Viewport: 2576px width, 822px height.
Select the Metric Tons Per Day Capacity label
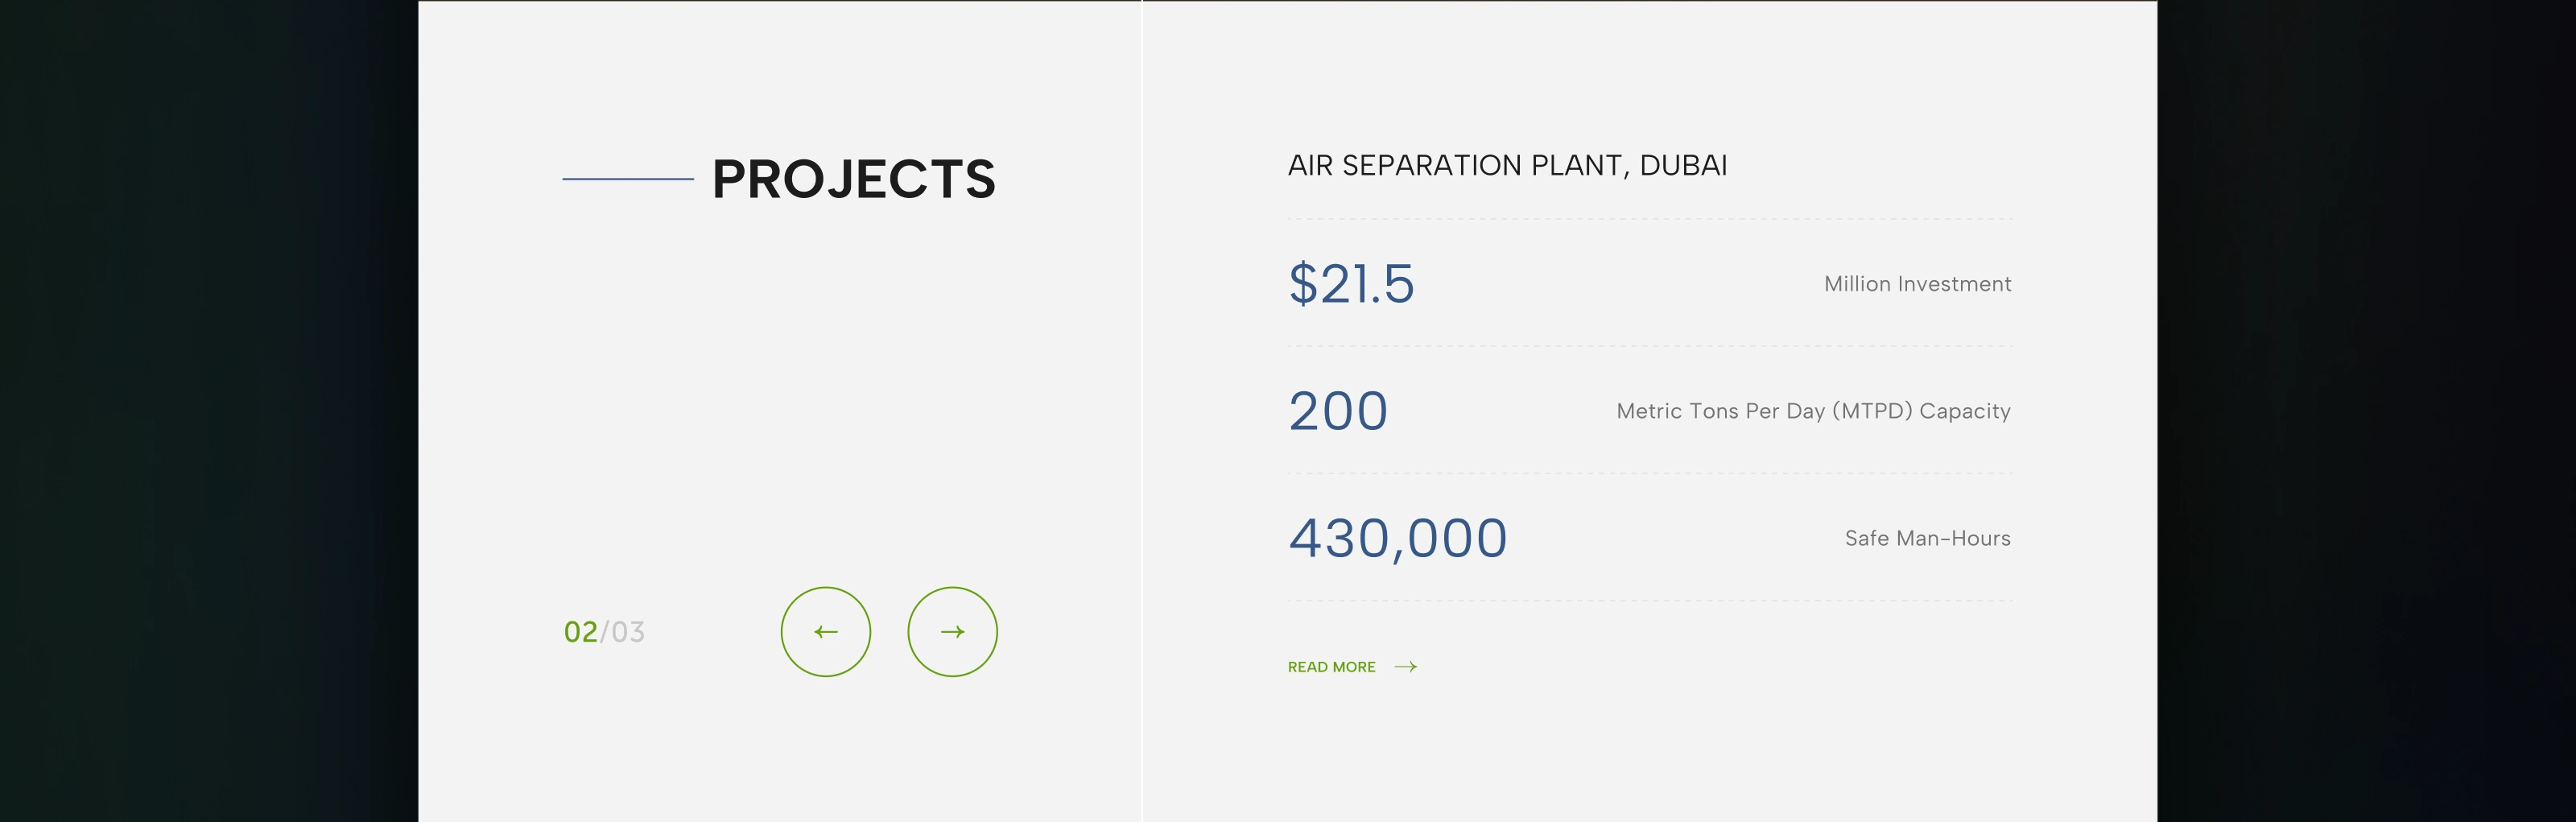1813,411
